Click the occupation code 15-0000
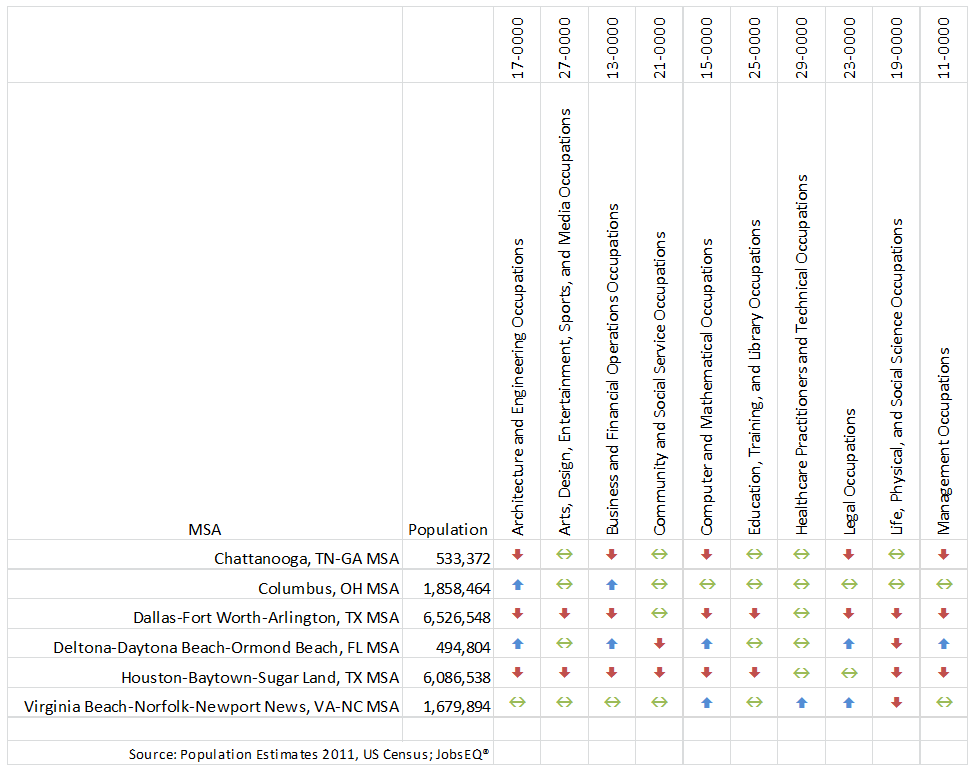The image size is (973, 772). pos(707,48)
